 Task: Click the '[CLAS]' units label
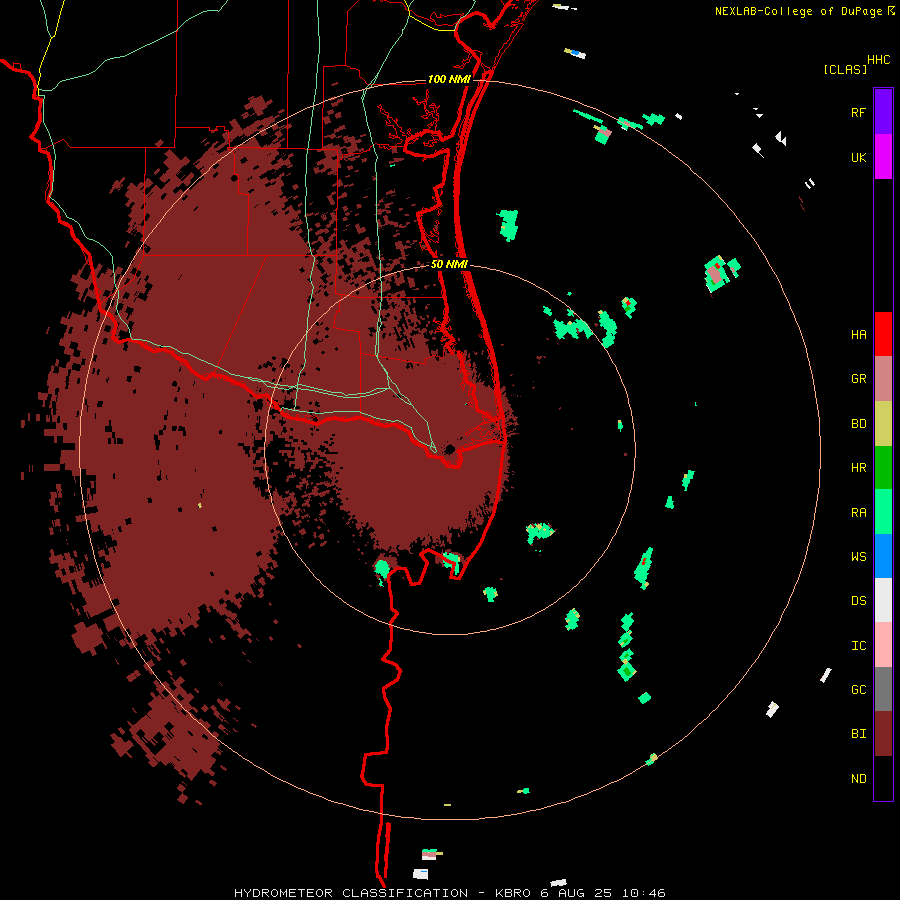pos(845,69)
